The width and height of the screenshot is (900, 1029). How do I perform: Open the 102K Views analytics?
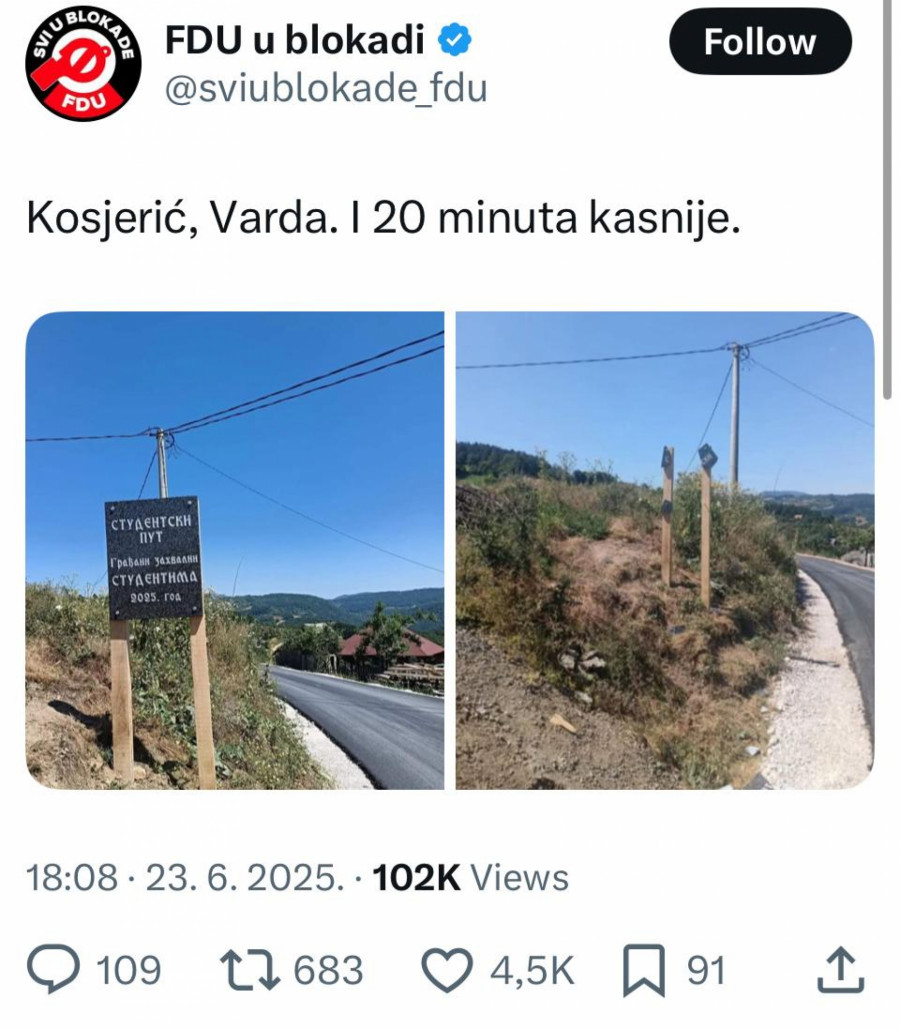[x=470, y=877]
